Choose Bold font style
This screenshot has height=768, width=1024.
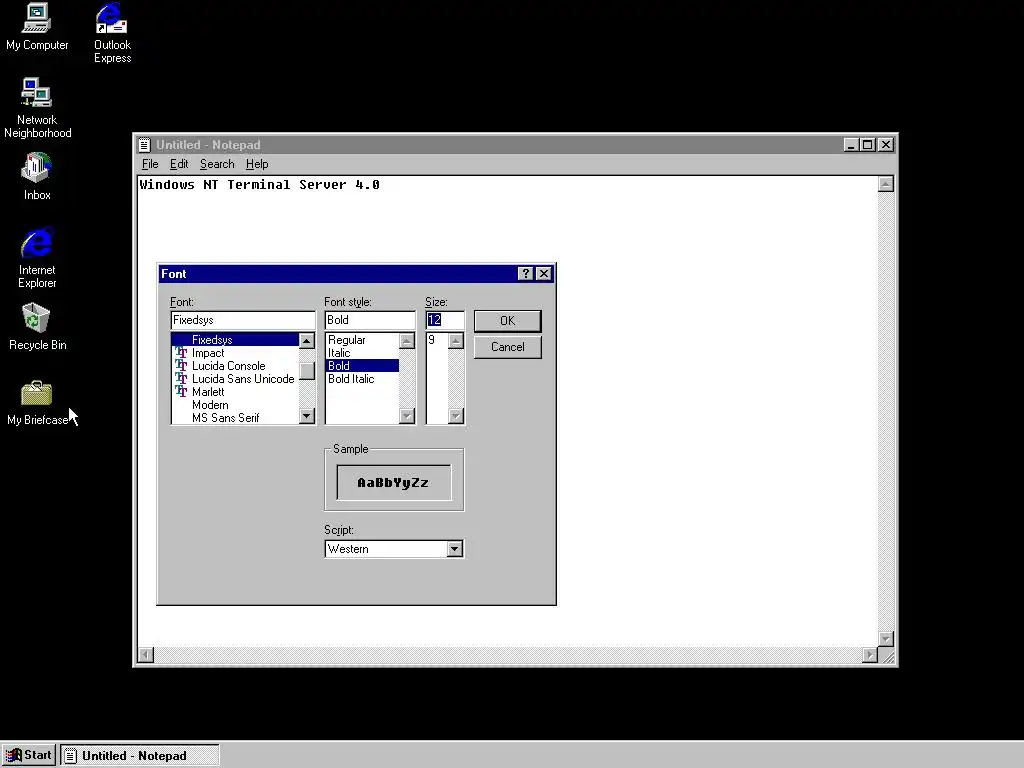click(362, 366)
